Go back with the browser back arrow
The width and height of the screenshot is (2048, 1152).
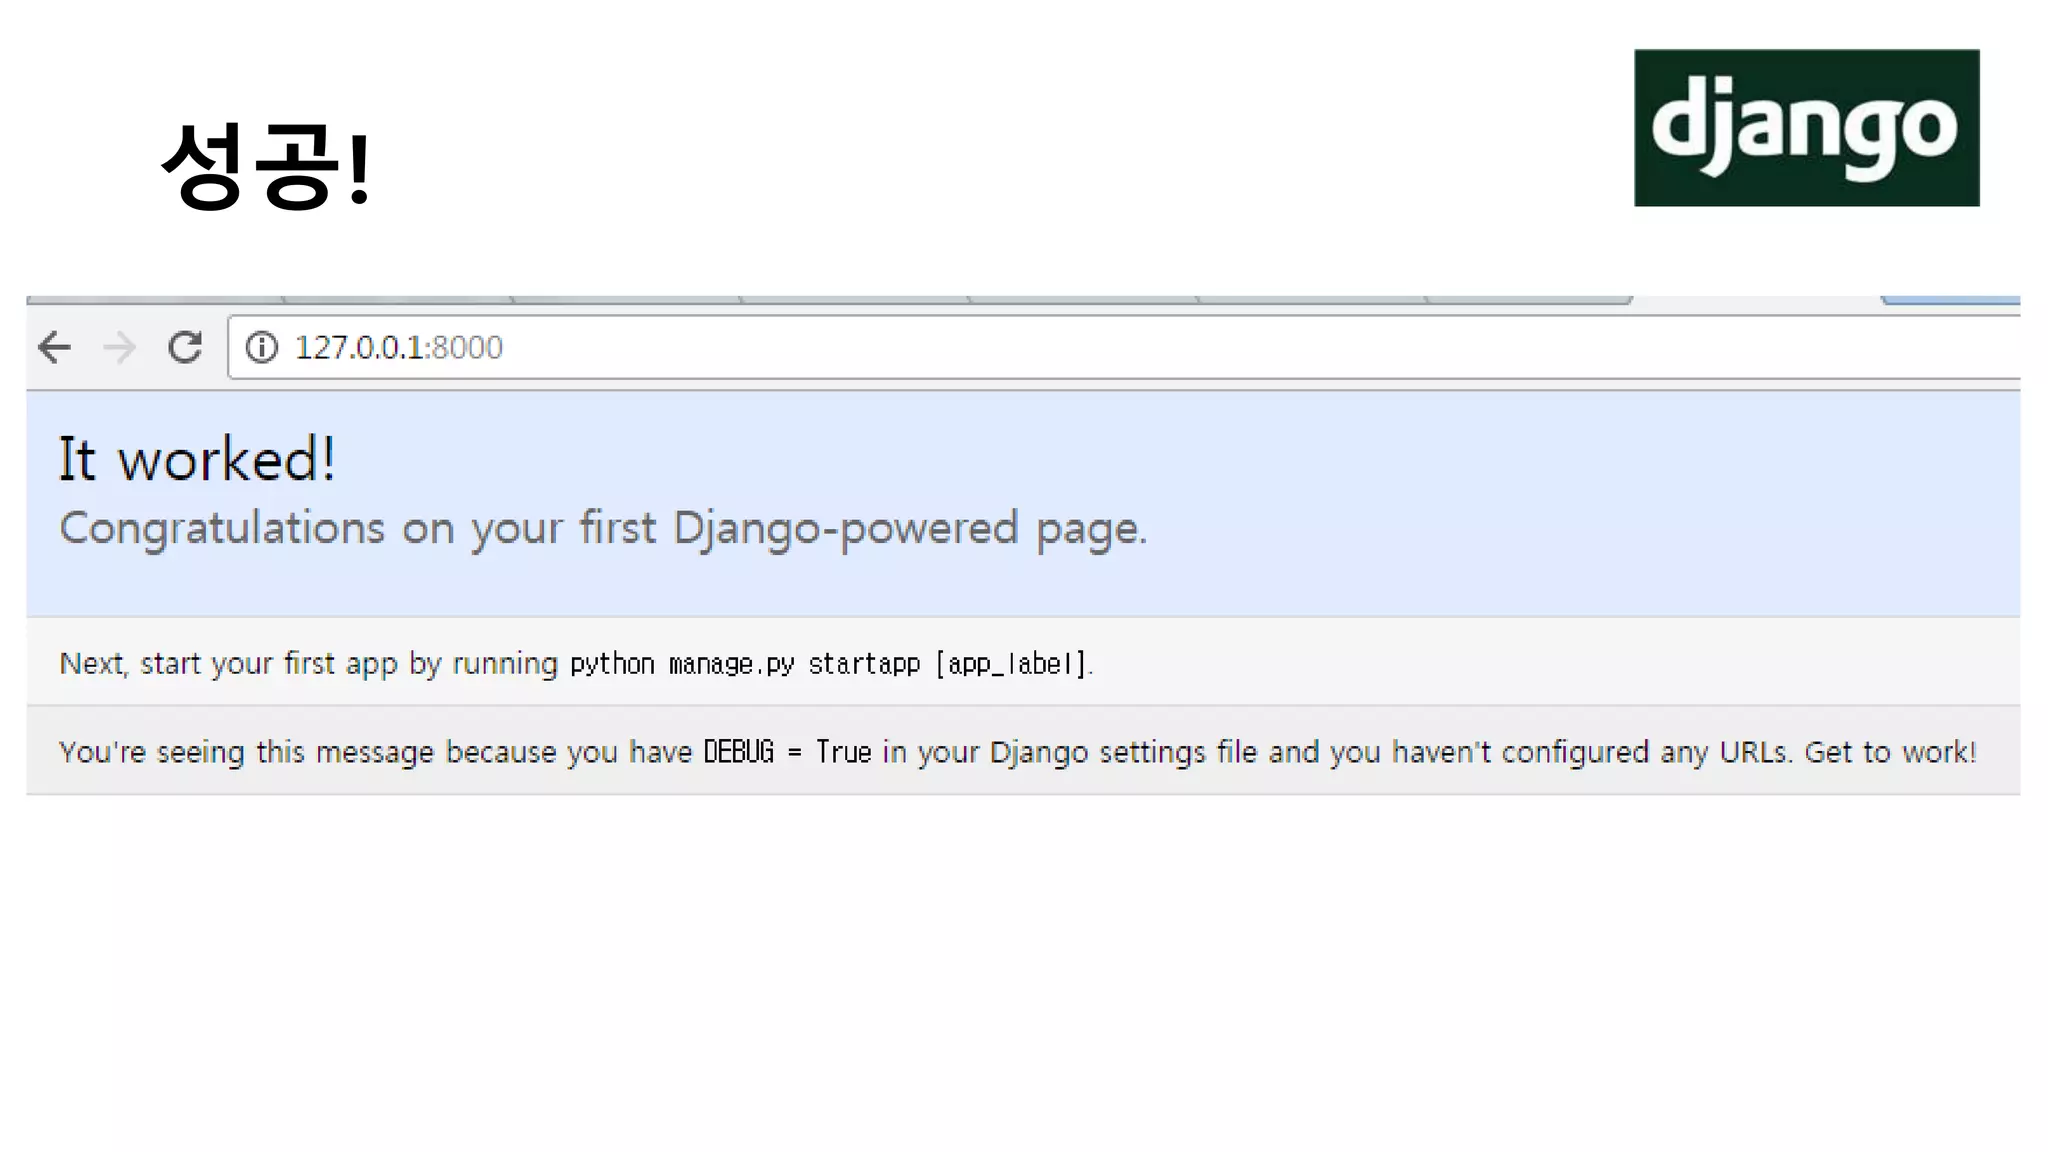tap(55, 347)
